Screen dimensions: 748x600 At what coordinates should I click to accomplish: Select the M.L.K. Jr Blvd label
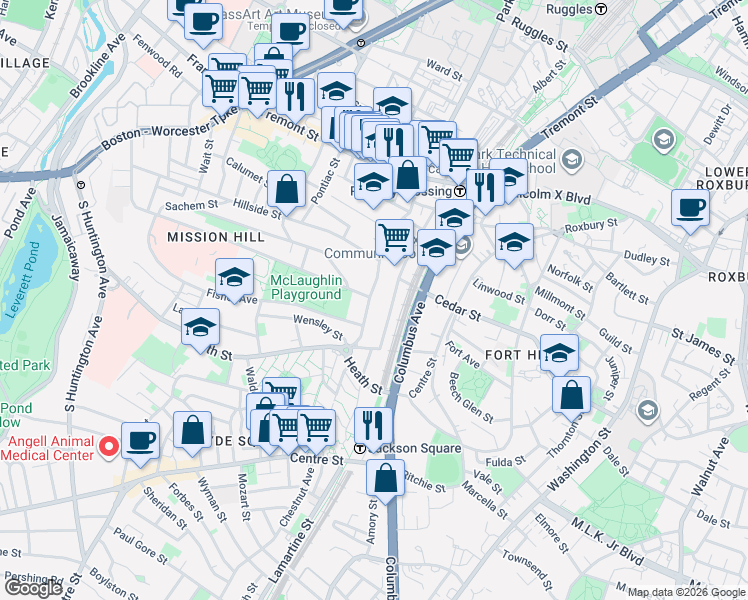click(x=607, y=541)
